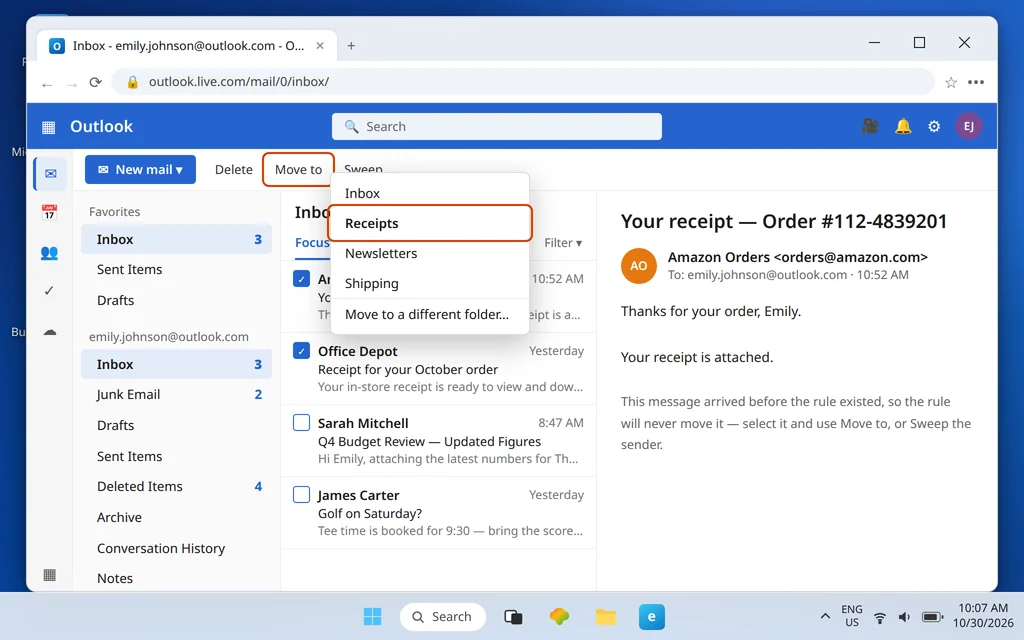Image resolution: width=1024 pixels, height=640 pixels.
Task: Move selected mail to Receipts
Action: coord(430,223)
